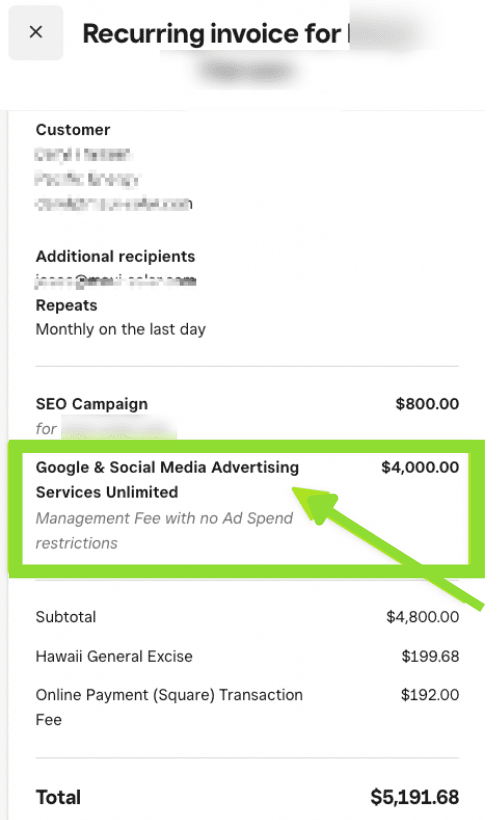Click the $192.00 fee amount
The height and width of the screenshot is (820, 500).
(430, 695)
